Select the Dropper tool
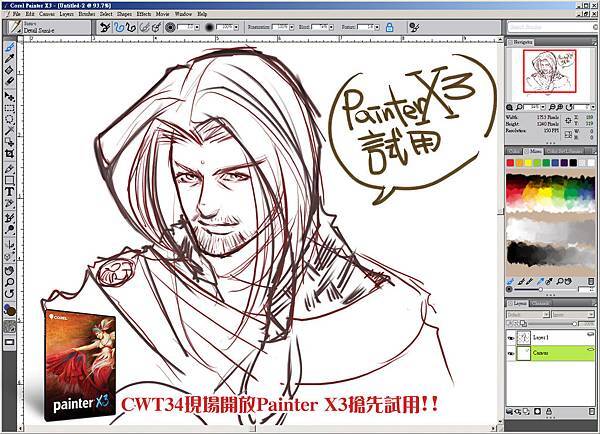Viewport: 600px width, 434px height. 10,59
